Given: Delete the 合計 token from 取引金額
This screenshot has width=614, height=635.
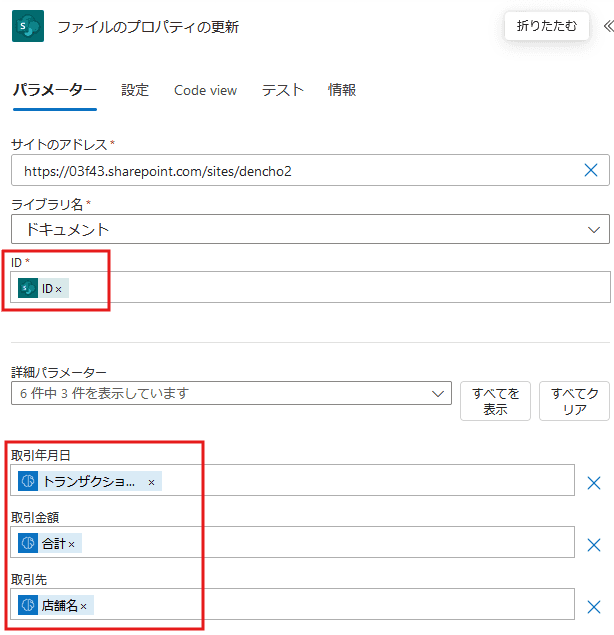Looking at the screenshot, I should tap(72, 544).
